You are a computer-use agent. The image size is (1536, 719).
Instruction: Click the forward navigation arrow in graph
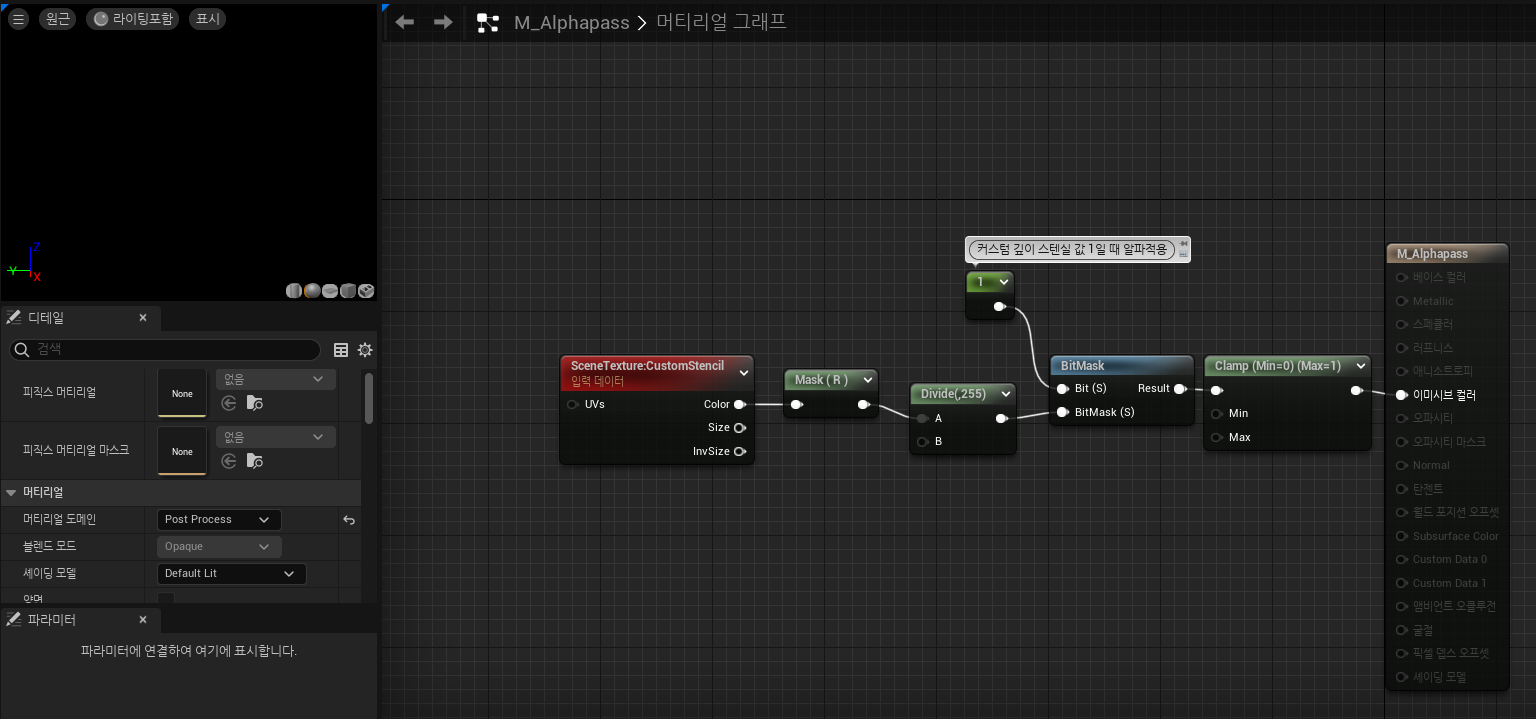443,22
